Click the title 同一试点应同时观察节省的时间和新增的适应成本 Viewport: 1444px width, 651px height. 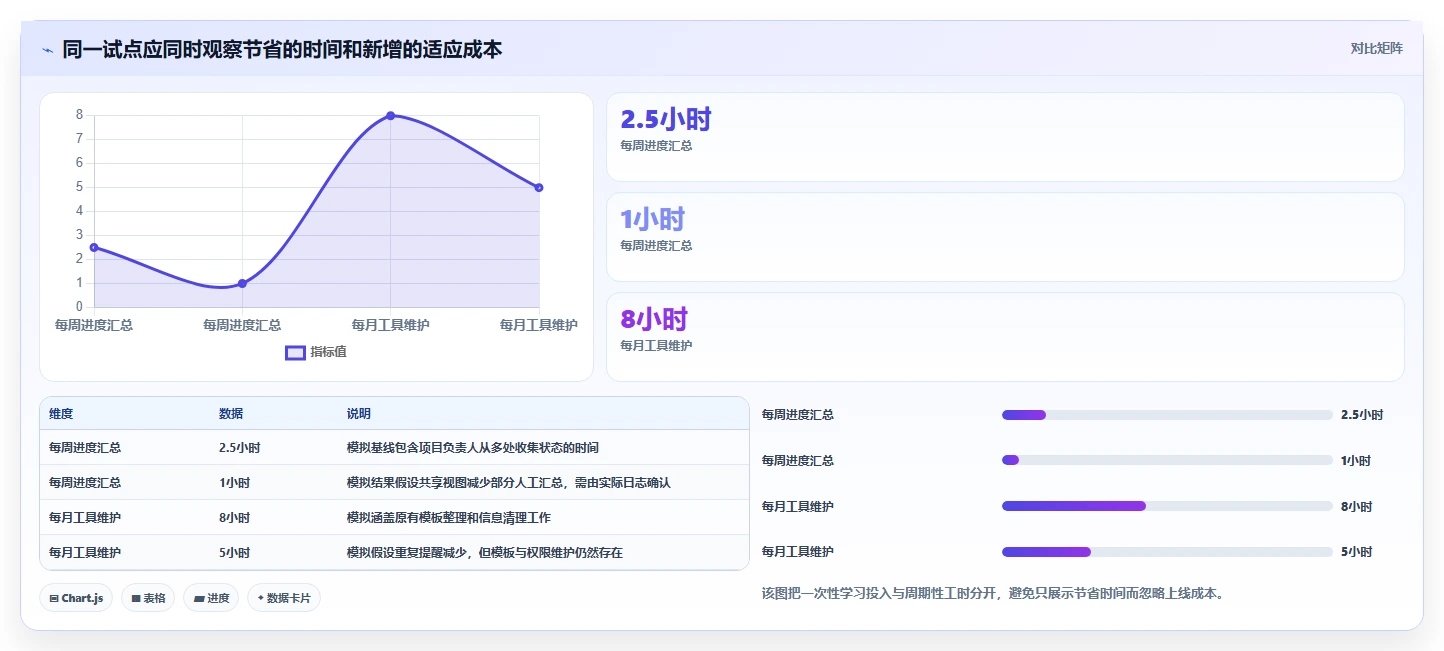[x=282, y=49]
